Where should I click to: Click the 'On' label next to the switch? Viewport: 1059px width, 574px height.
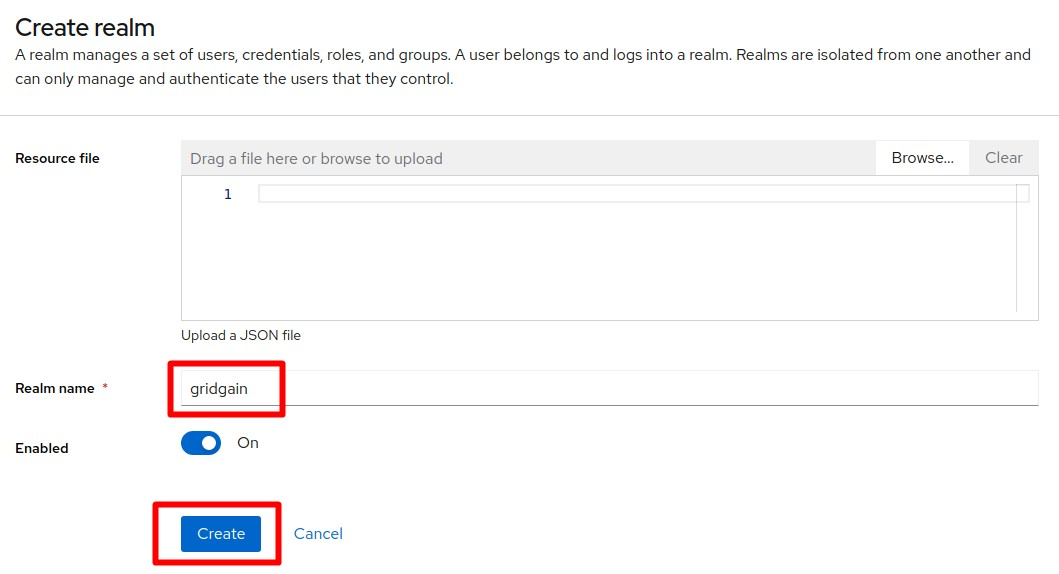click(x=248, y=443)
